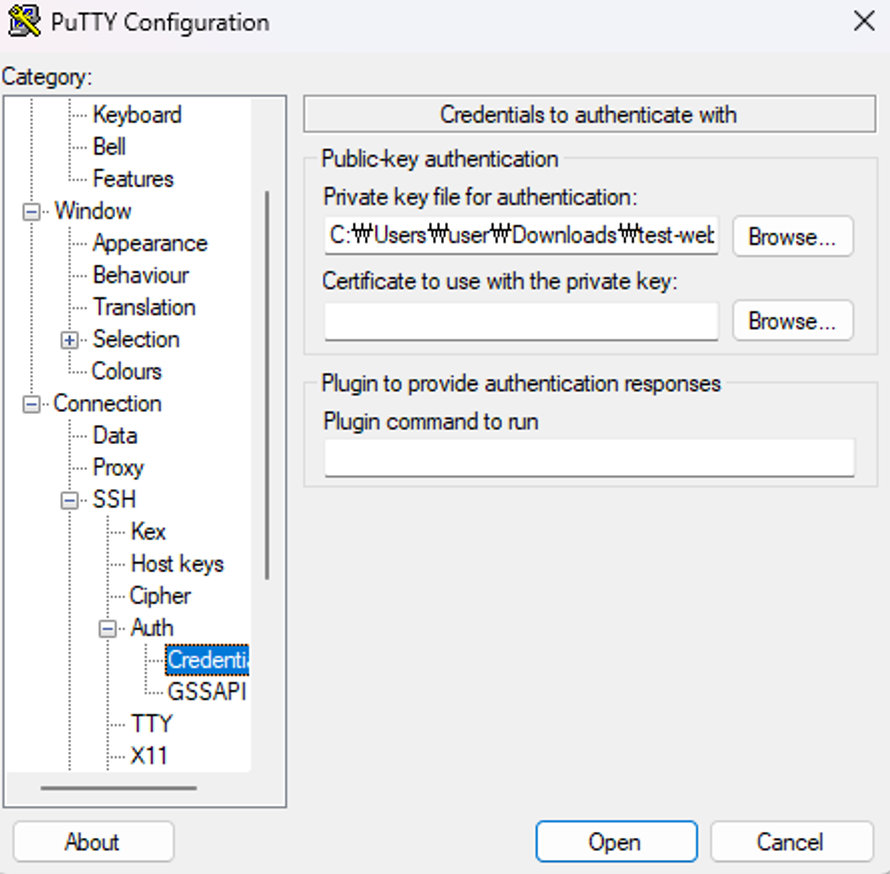Close the PuTTY Configuration window
Image resolution: width=890 pixels, height=874 pixels.
point(864,22)
